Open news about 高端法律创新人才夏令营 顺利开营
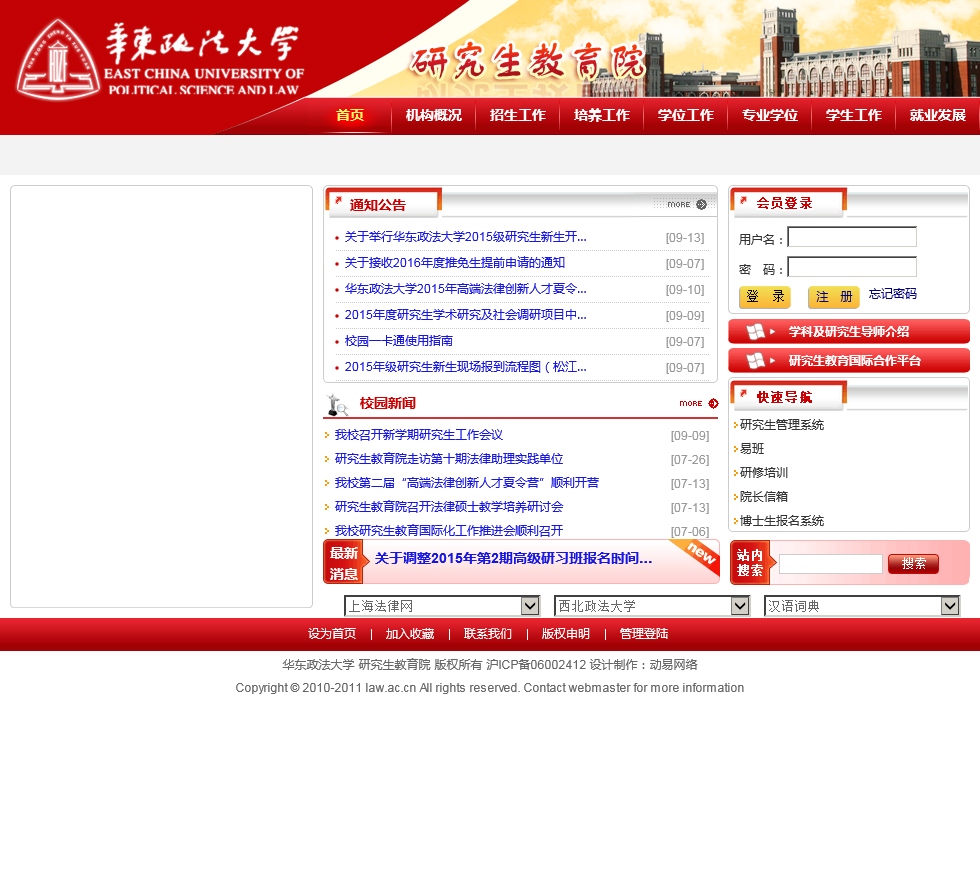 click(x=467, y=483)
